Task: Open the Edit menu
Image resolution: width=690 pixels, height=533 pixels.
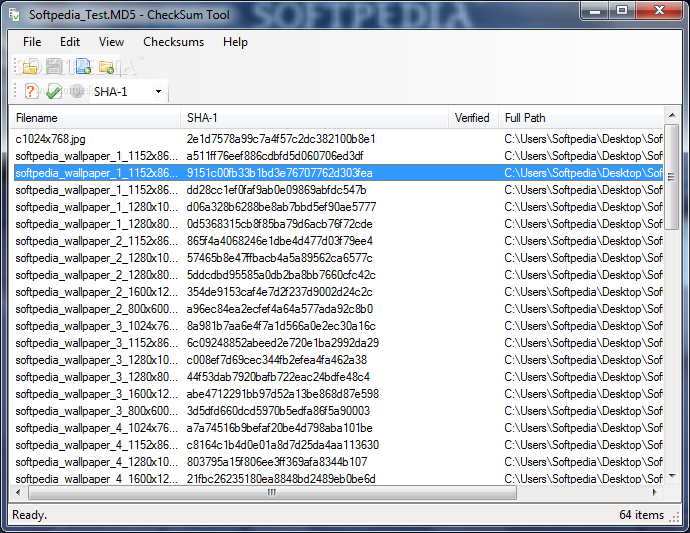Action: tap(70, 42)
